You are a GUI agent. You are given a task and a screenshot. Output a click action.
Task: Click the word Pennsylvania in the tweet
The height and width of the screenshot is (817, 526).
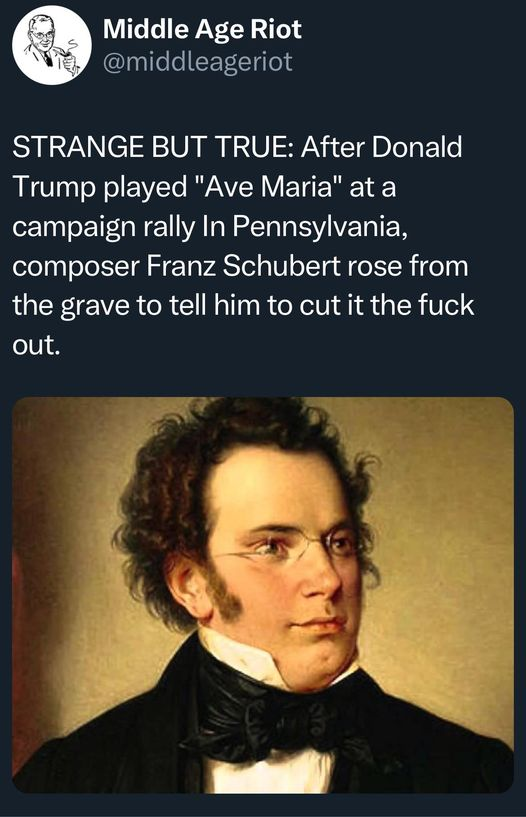(x=316, y=227)
